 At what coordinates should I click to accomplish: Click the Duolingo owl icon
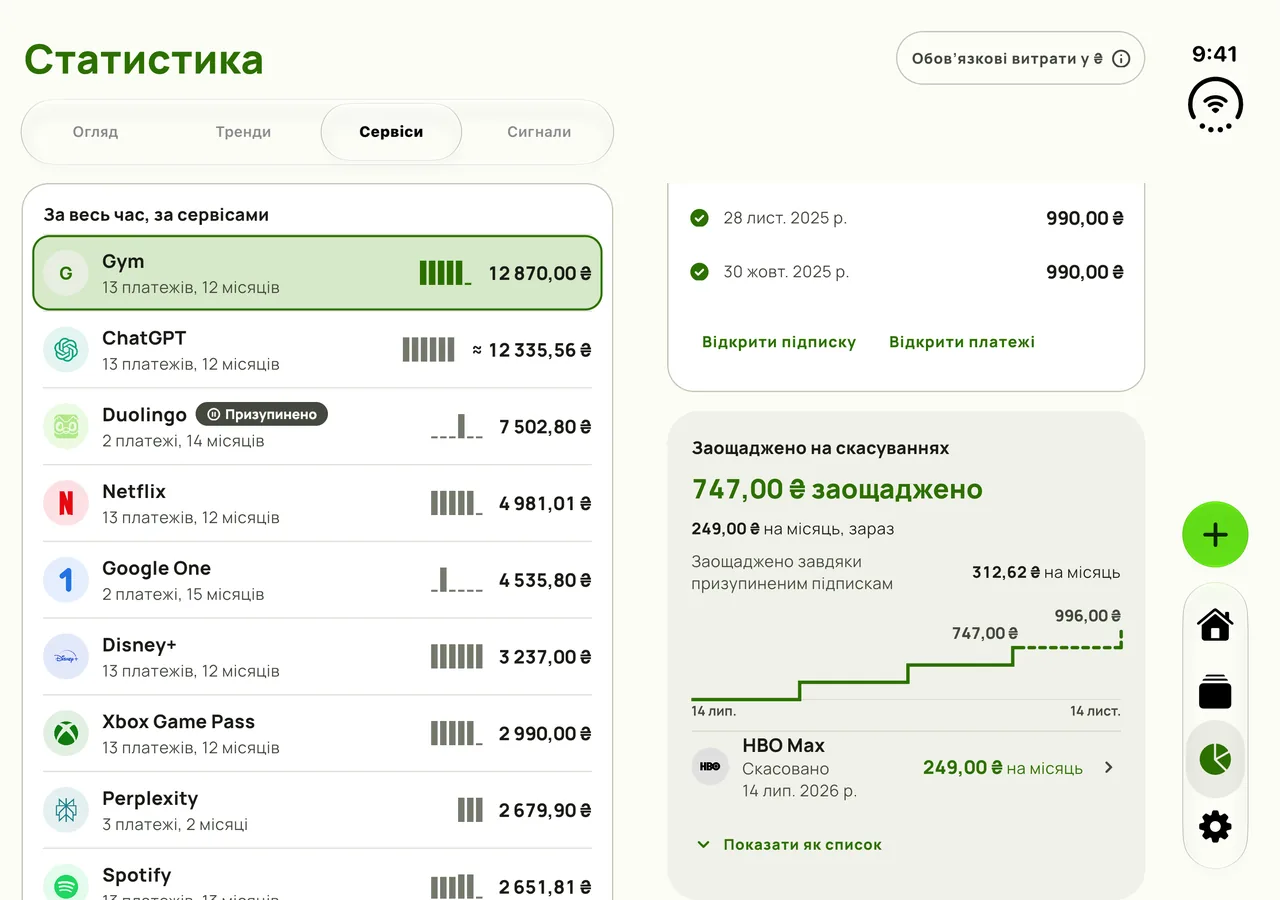(x=66, y=426)
